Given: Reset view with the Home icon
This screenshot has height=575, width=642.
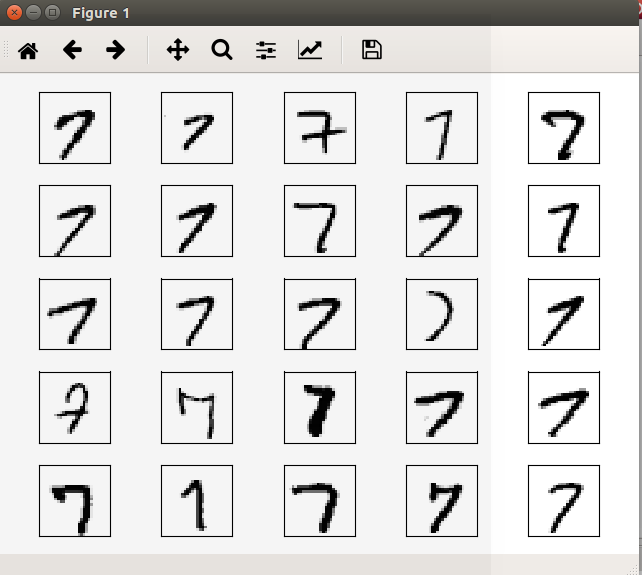Looking at the screenshot, I should coord(28,51).
